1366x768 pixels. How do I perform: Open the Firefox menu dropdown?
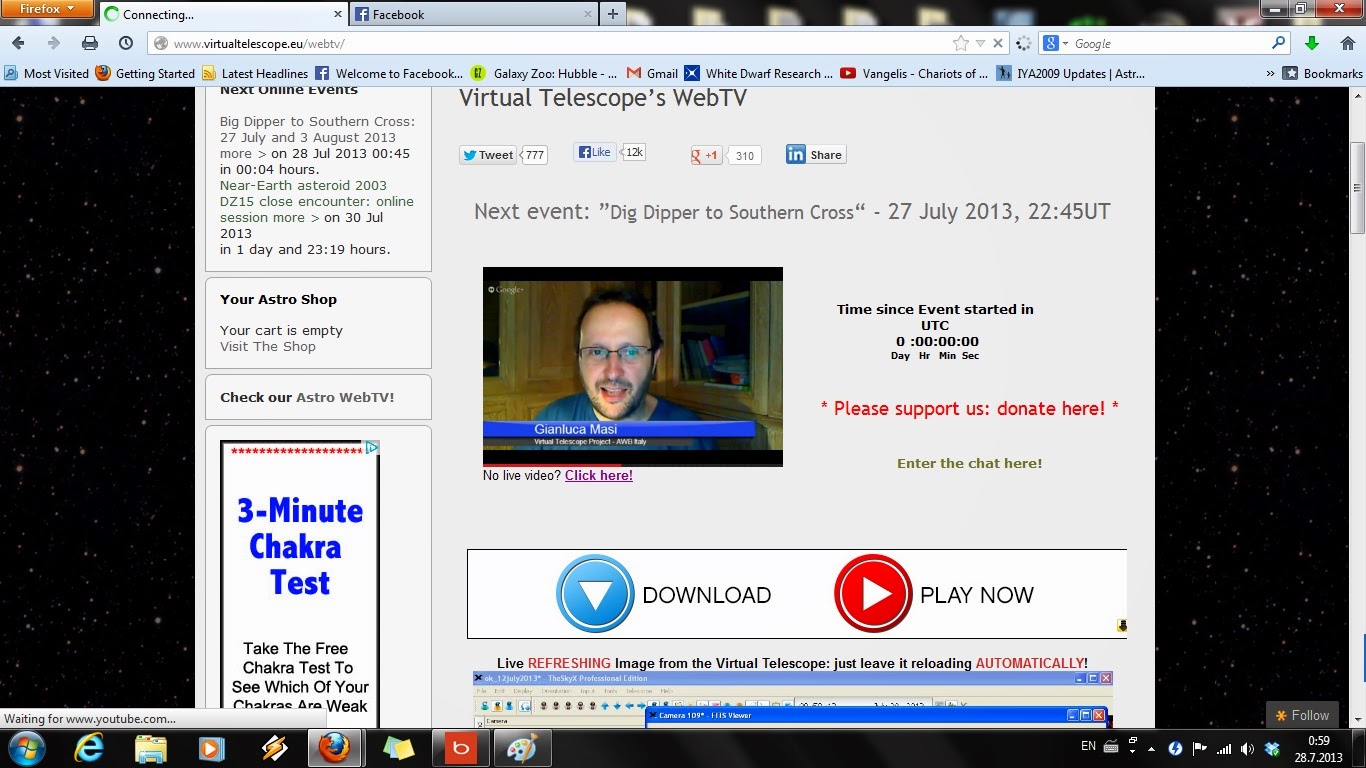[x=47, y=10]
